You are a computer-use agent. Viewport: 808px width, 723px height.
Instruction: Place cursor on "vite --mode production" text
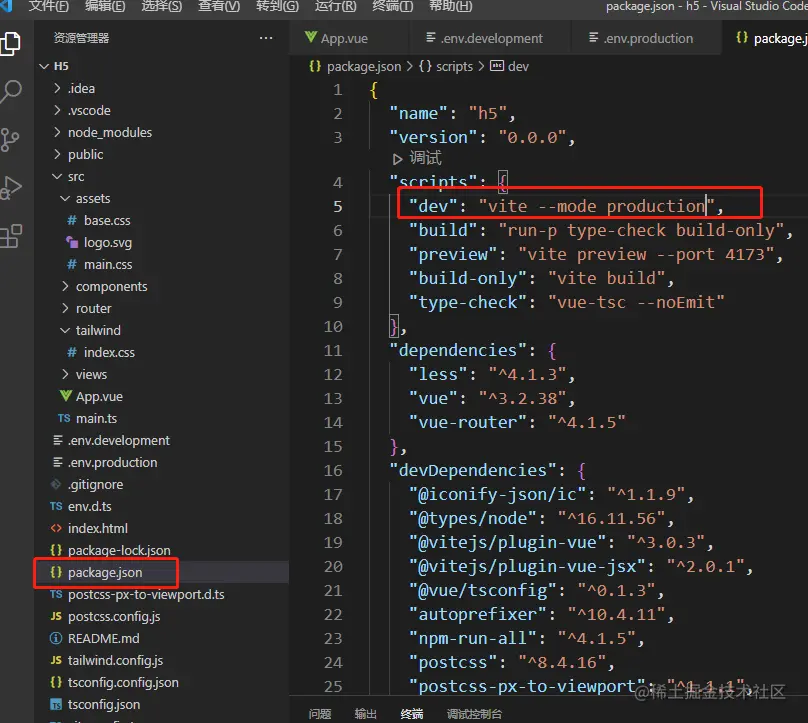pyautogui.click(x=597, y=206)
